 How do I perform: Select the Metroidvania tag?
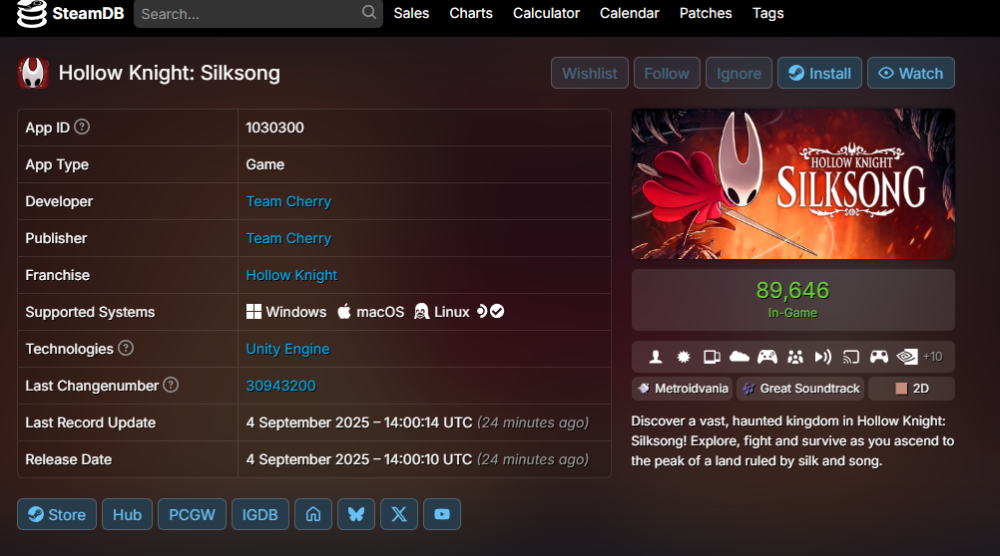click(x=682, y=388)
